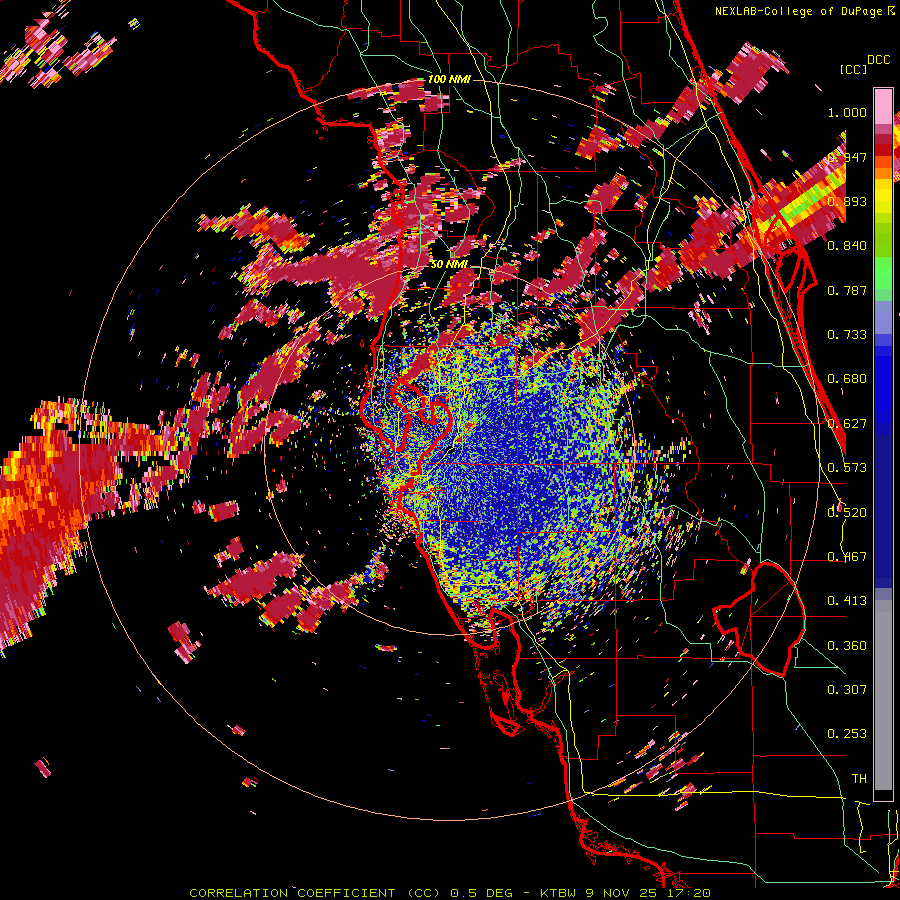
Task: Click the 0.360 value on the color scale
Action: [x=847, y=646]
